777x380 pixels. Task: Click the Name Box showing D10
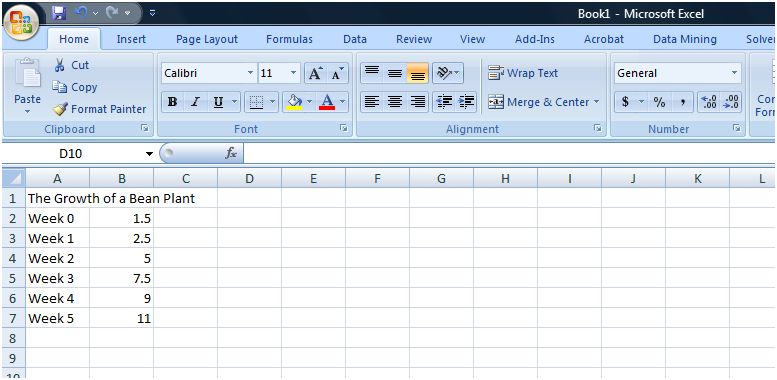(71, 154)
